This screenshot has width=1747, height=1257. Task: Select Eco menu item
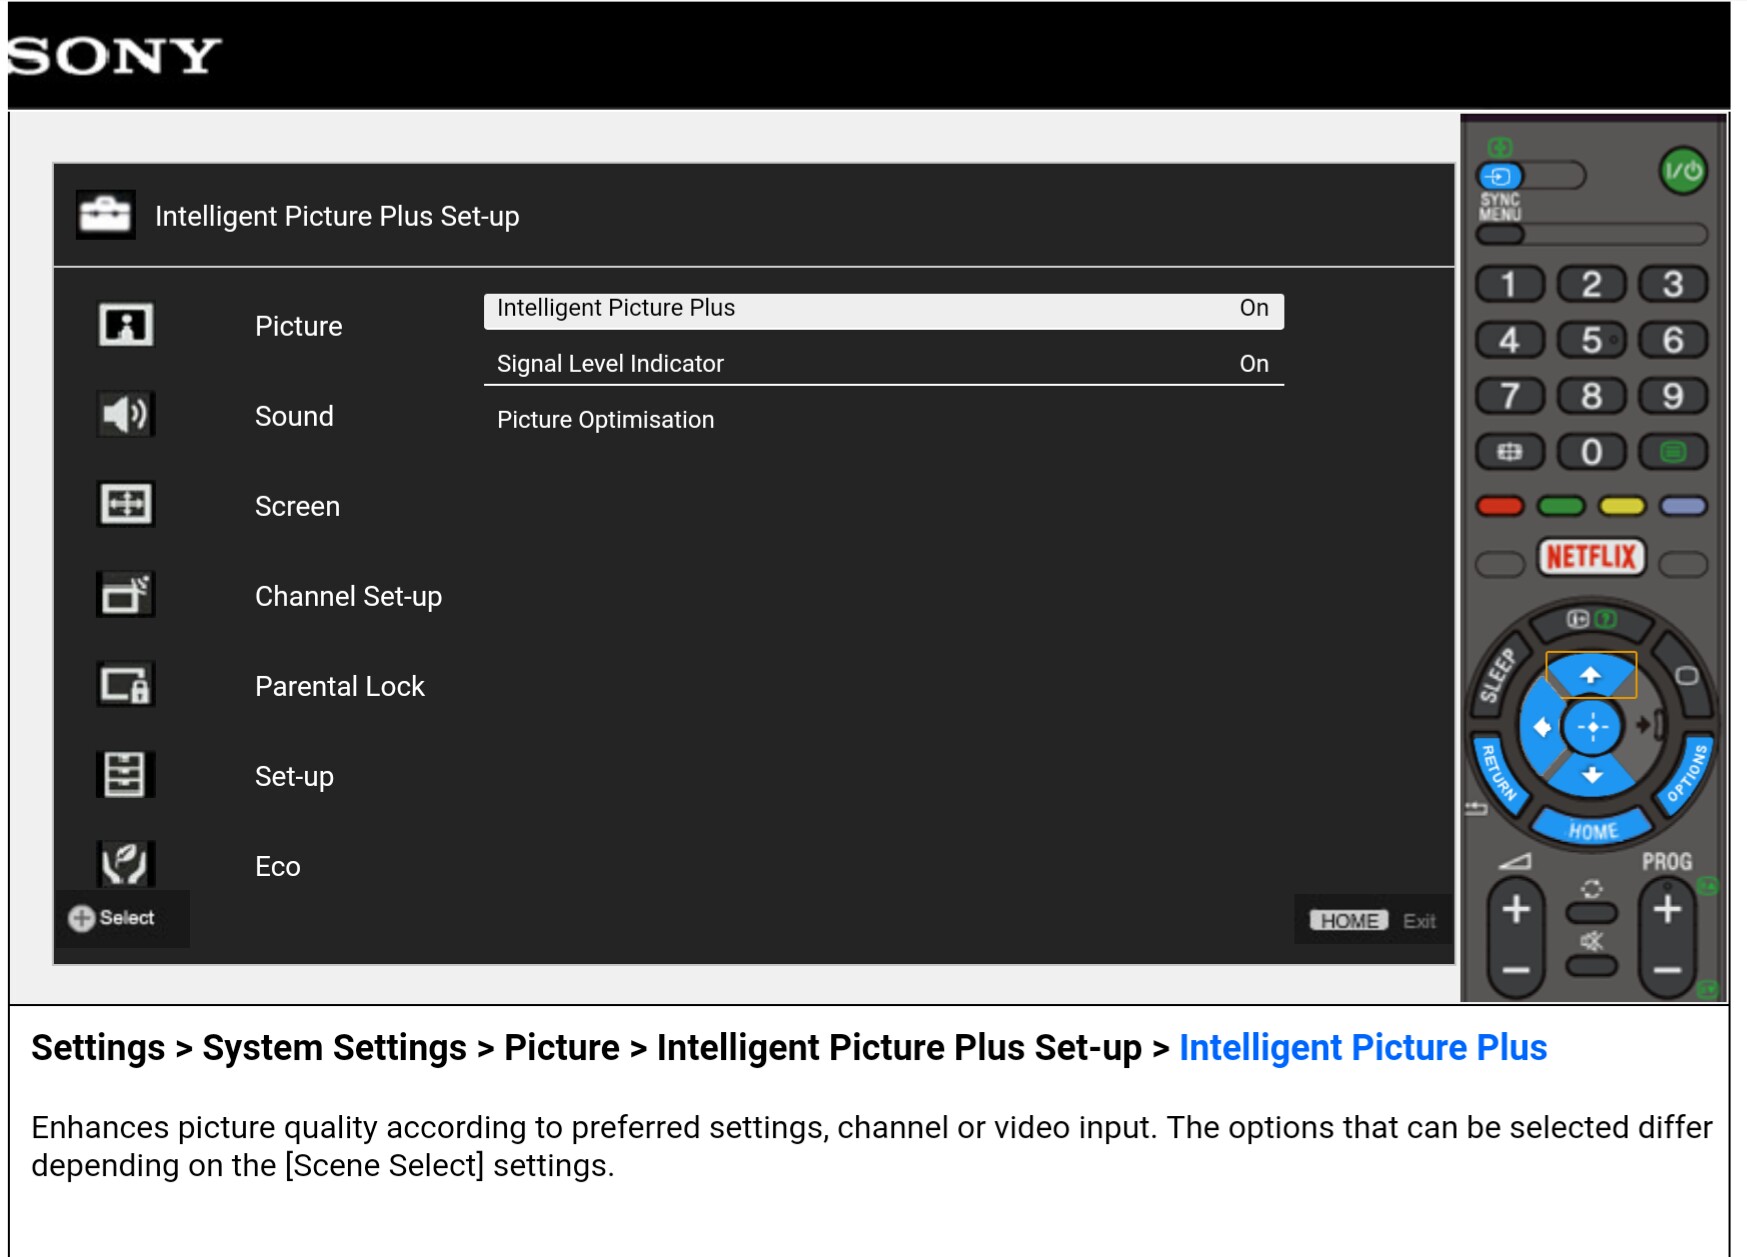click(277, 866)
